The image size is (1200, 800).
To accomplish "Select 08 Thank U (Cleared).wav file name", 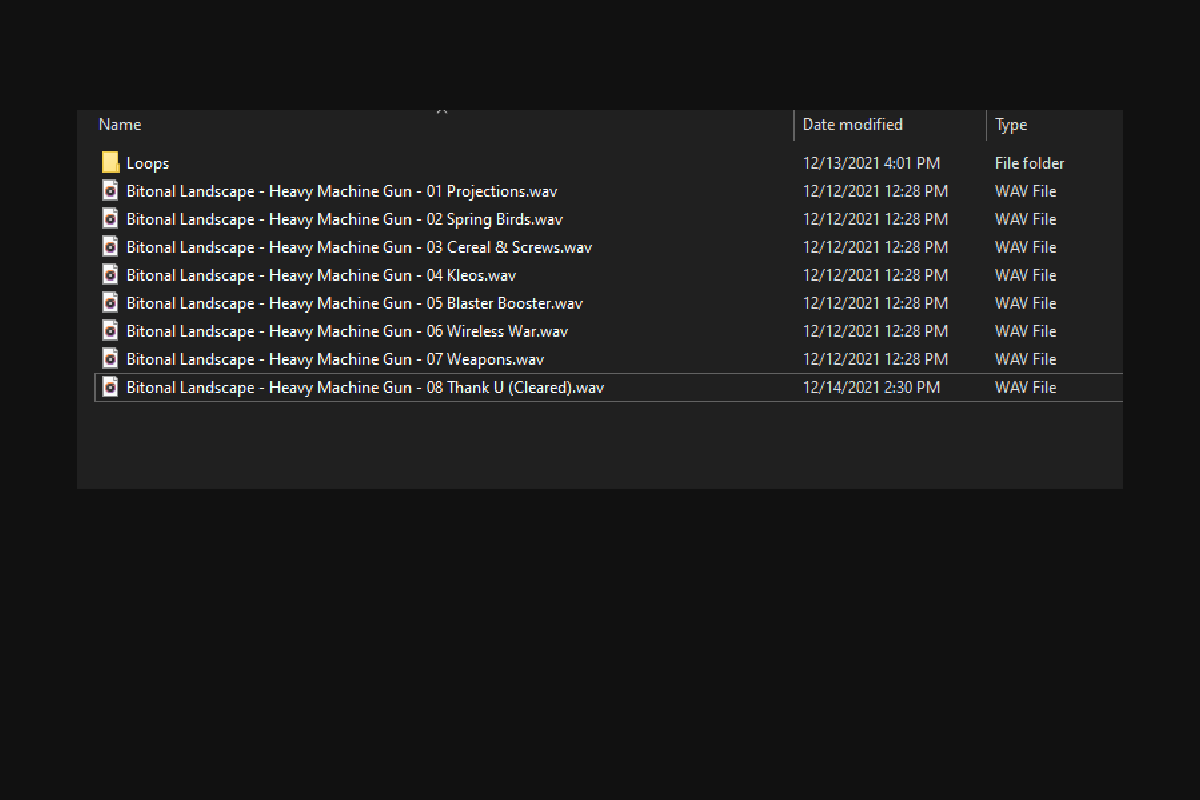I will click(x=365, y=387).
